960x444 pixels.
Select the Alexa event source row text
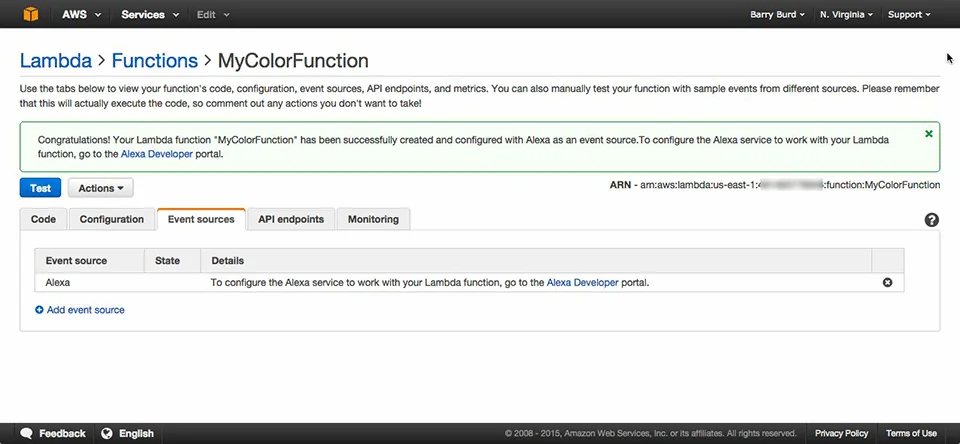click(x=58, y=283)
